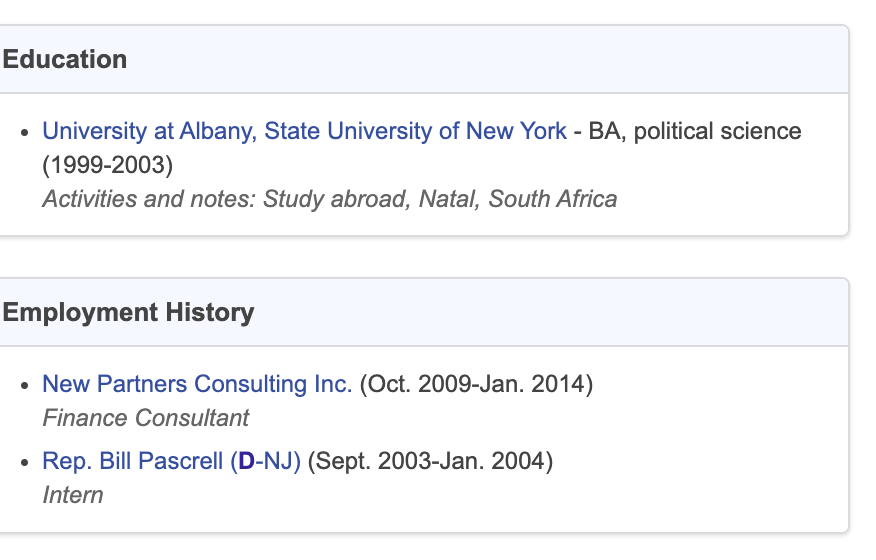This screenshot has width=876, height=560.
Task: Click the bullet before New Partners Consulting
Action: 24,386
